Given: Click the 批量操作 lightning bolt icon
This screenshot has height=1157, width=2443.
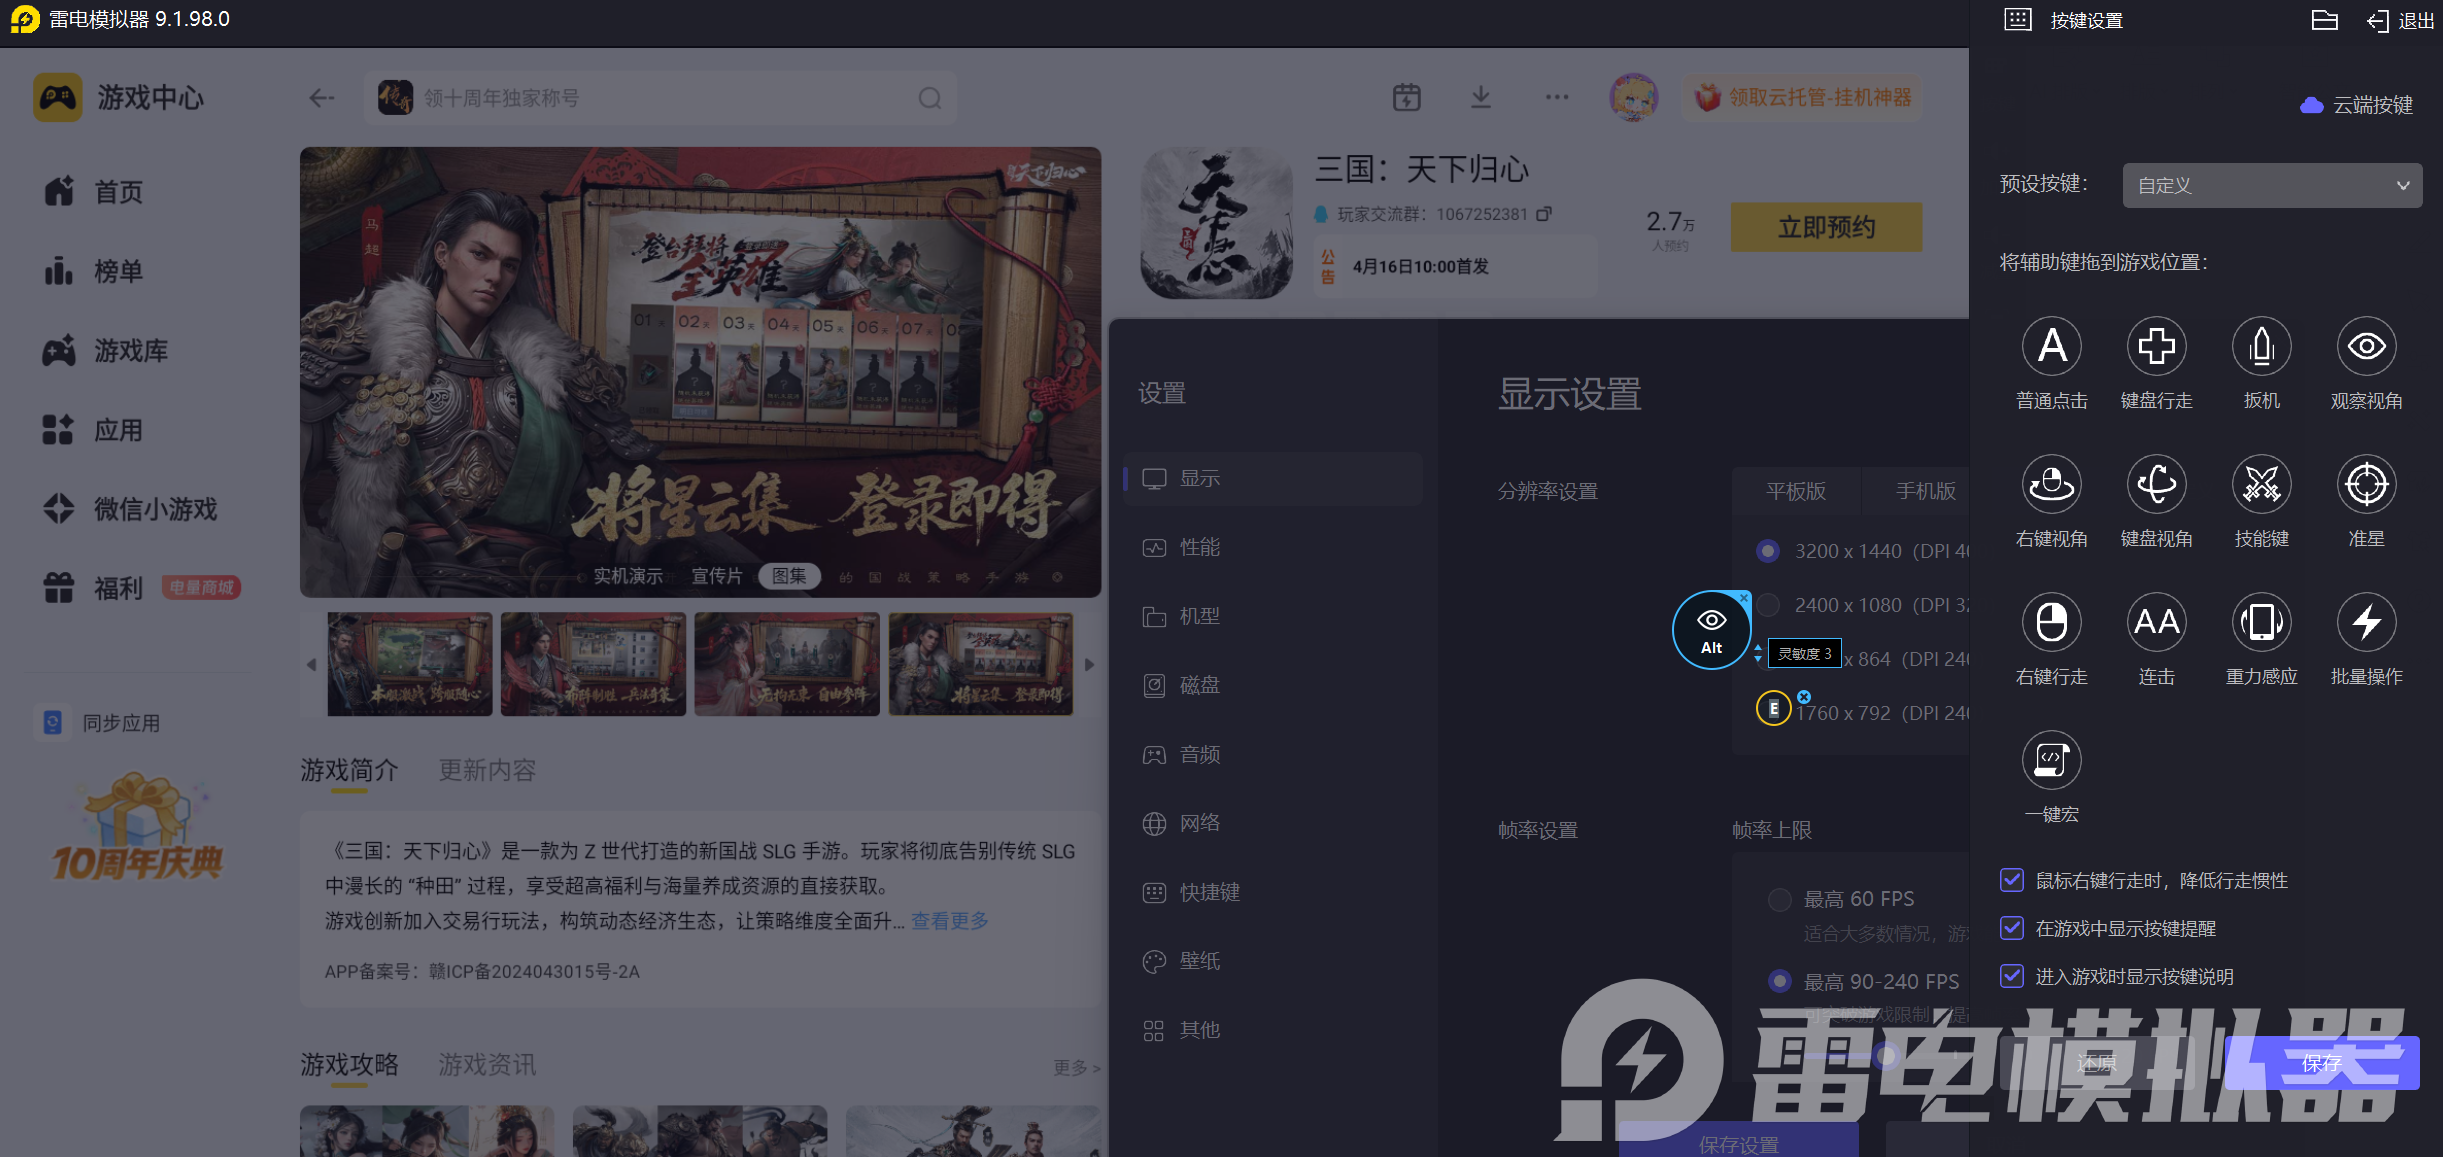Looking at the screenshot, I should (2366, 623).
